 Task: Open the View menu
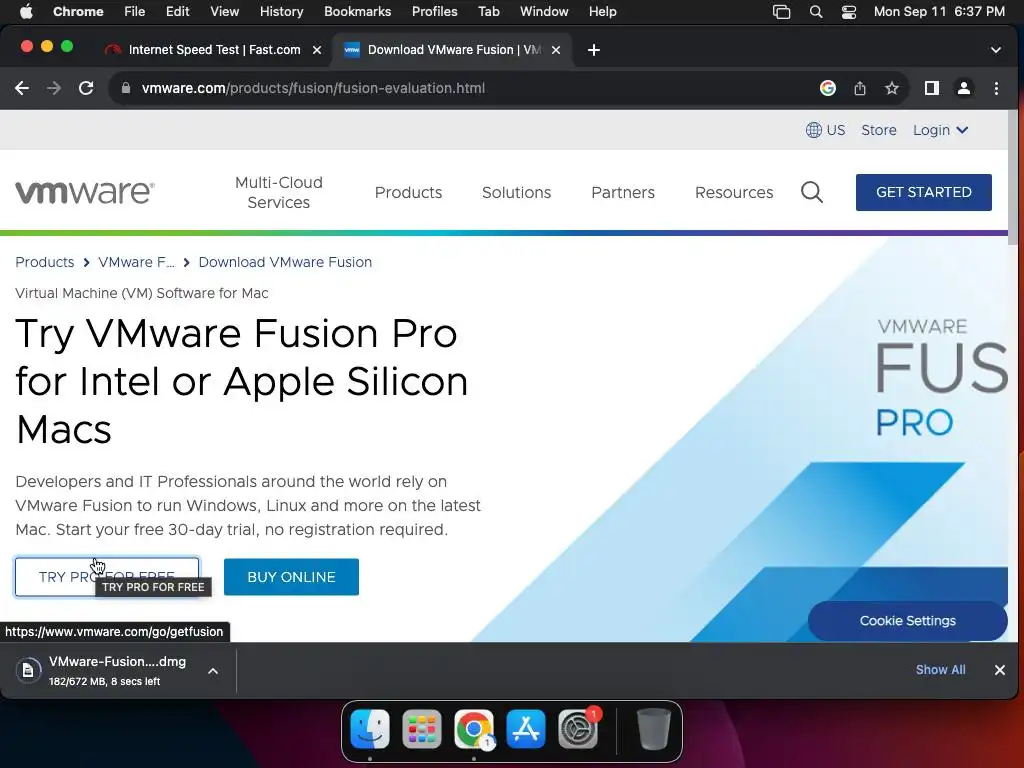pos(224,11)
